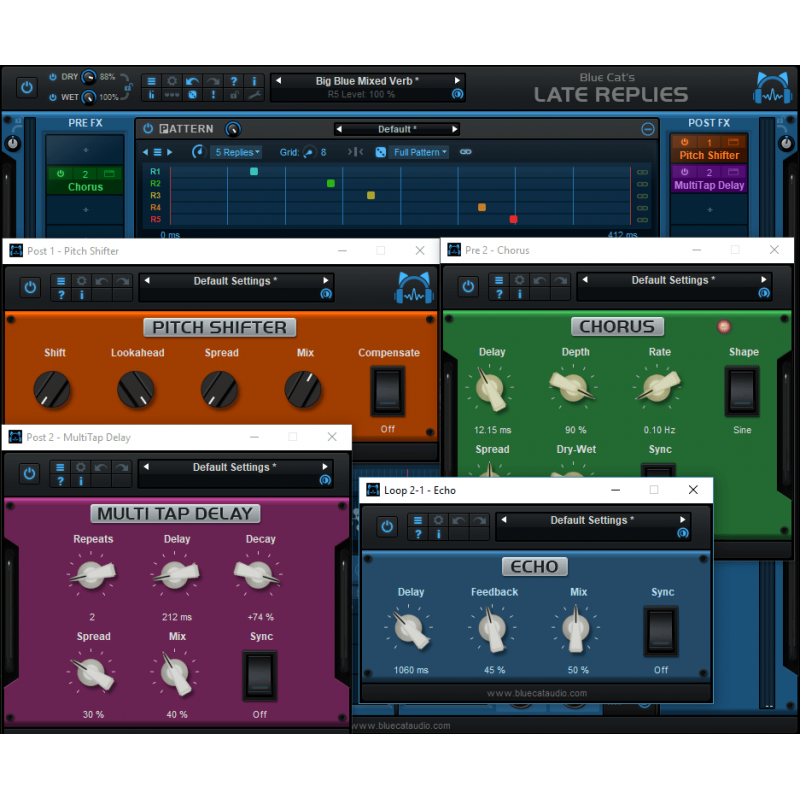Select the Chorus slot in Pre FX
The width and height of the screenshot is (800, 800).
click(x=85, y=186)
